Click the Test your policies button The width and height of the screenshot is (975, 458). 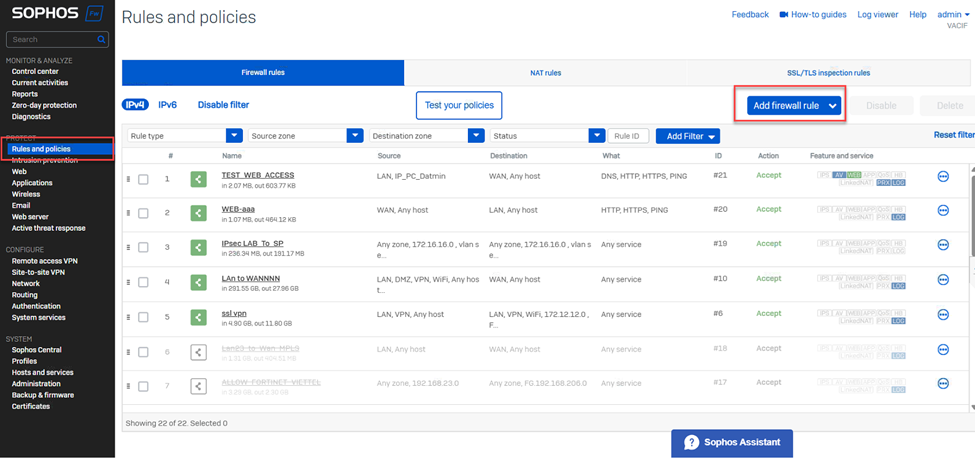pyautogui.click(x=459, y=105)
